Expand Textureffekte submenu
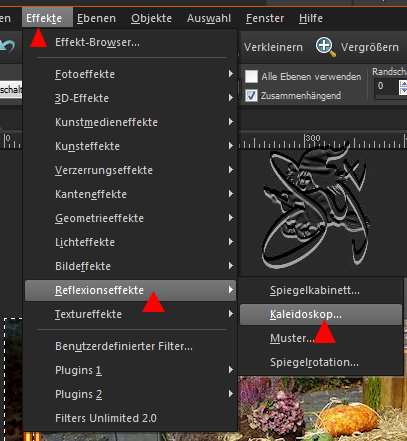The image size is (407, 441). click(130, 314)
